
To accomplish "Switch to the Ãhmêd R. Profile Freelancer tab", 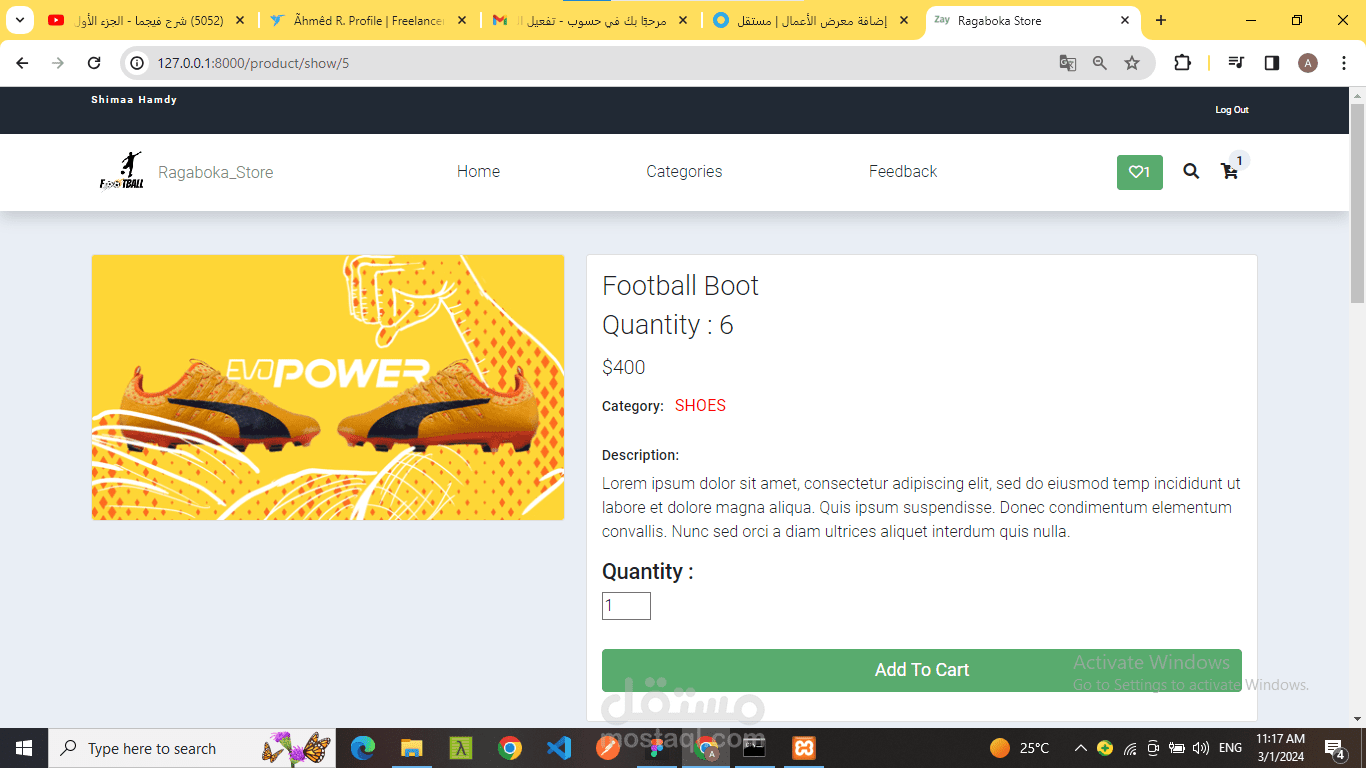I will click(x=368, y=20).
